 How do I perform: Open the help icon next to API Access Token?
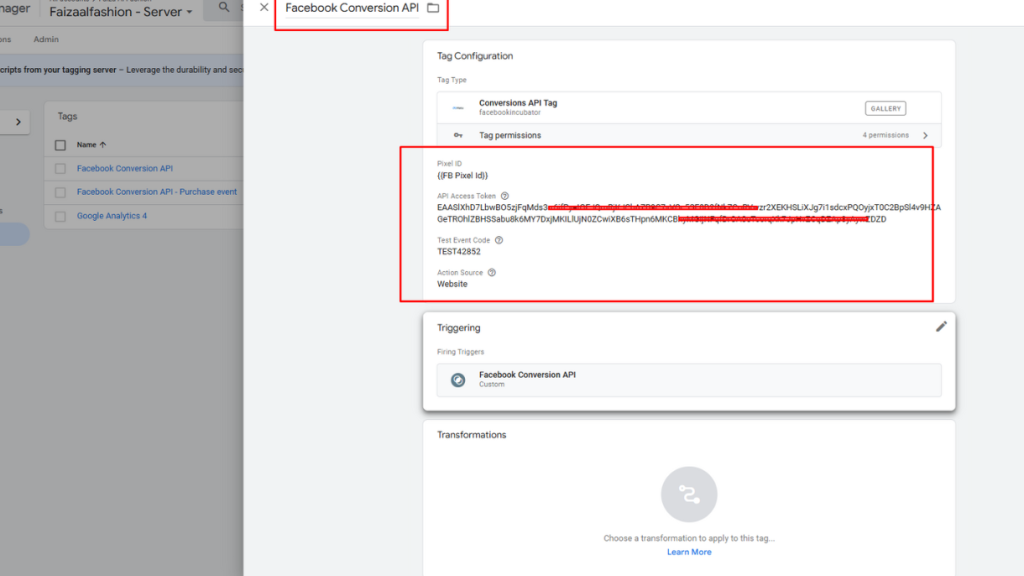coord(504,196)
